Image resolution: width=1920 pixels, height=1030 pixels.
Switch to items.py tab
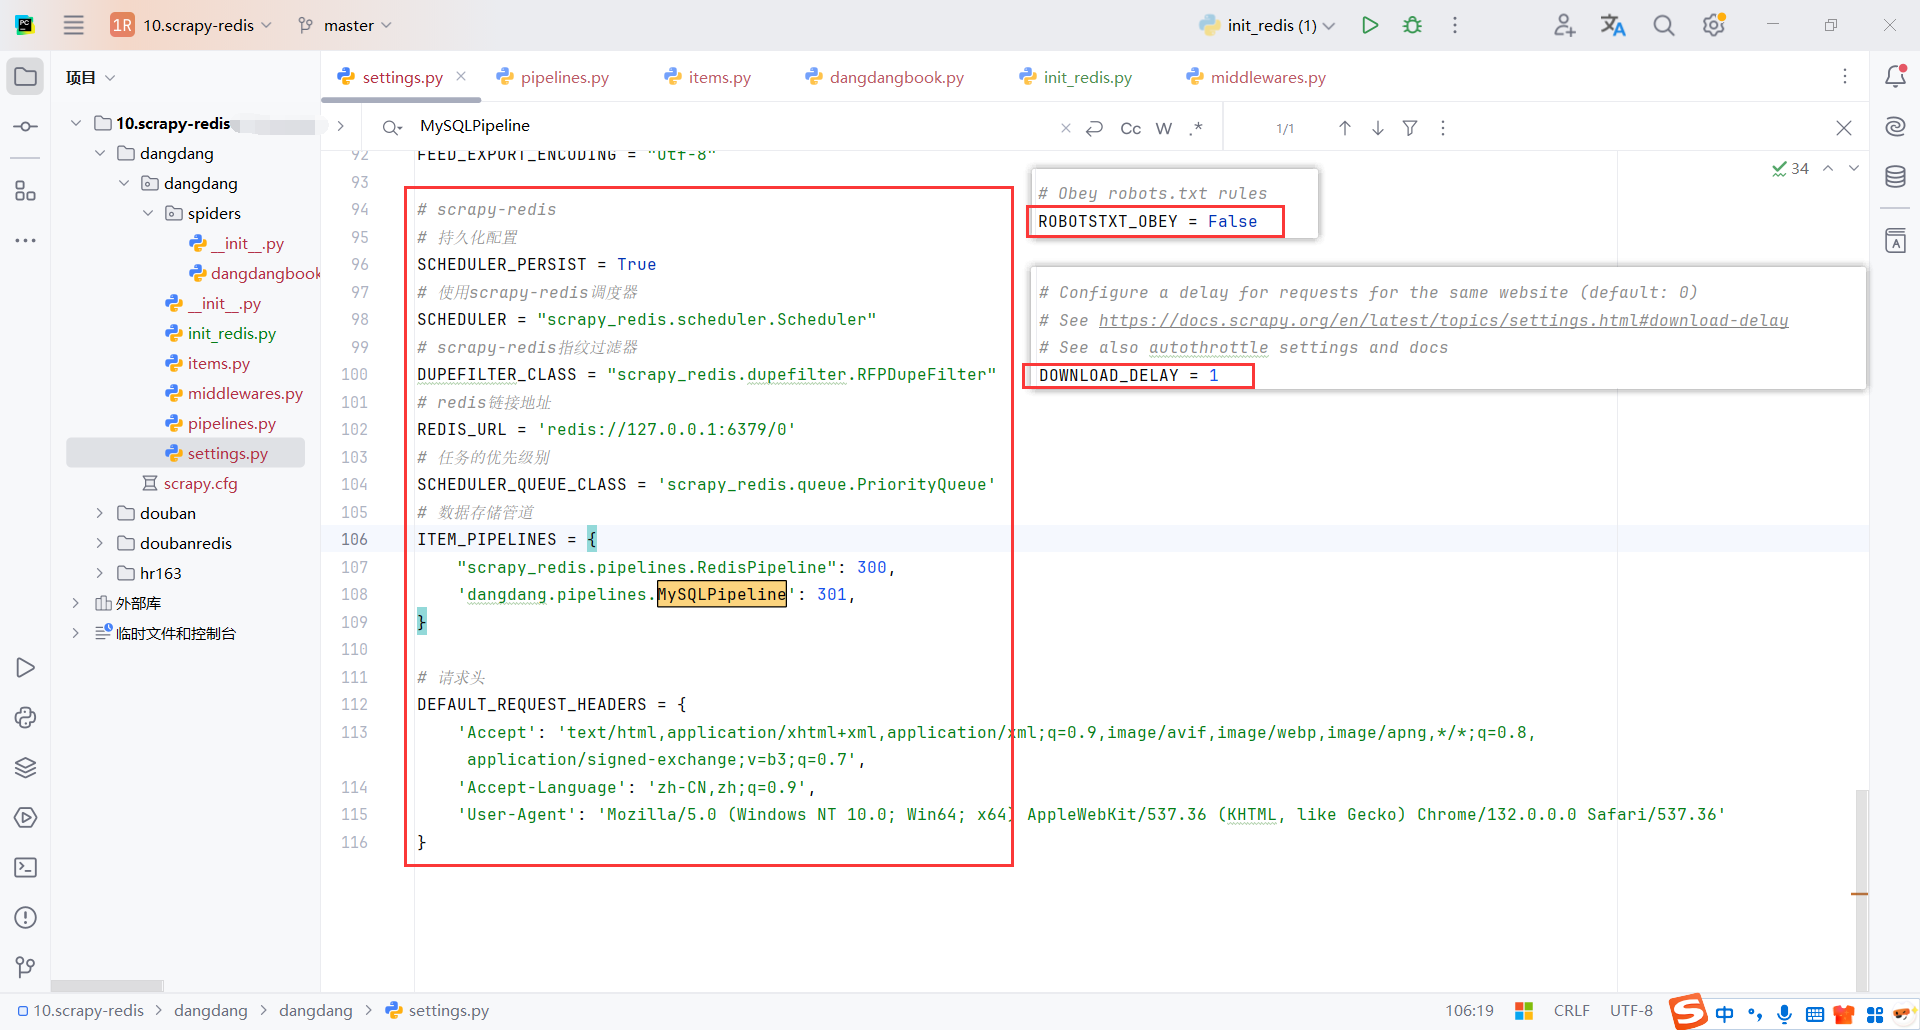(708, 77)
